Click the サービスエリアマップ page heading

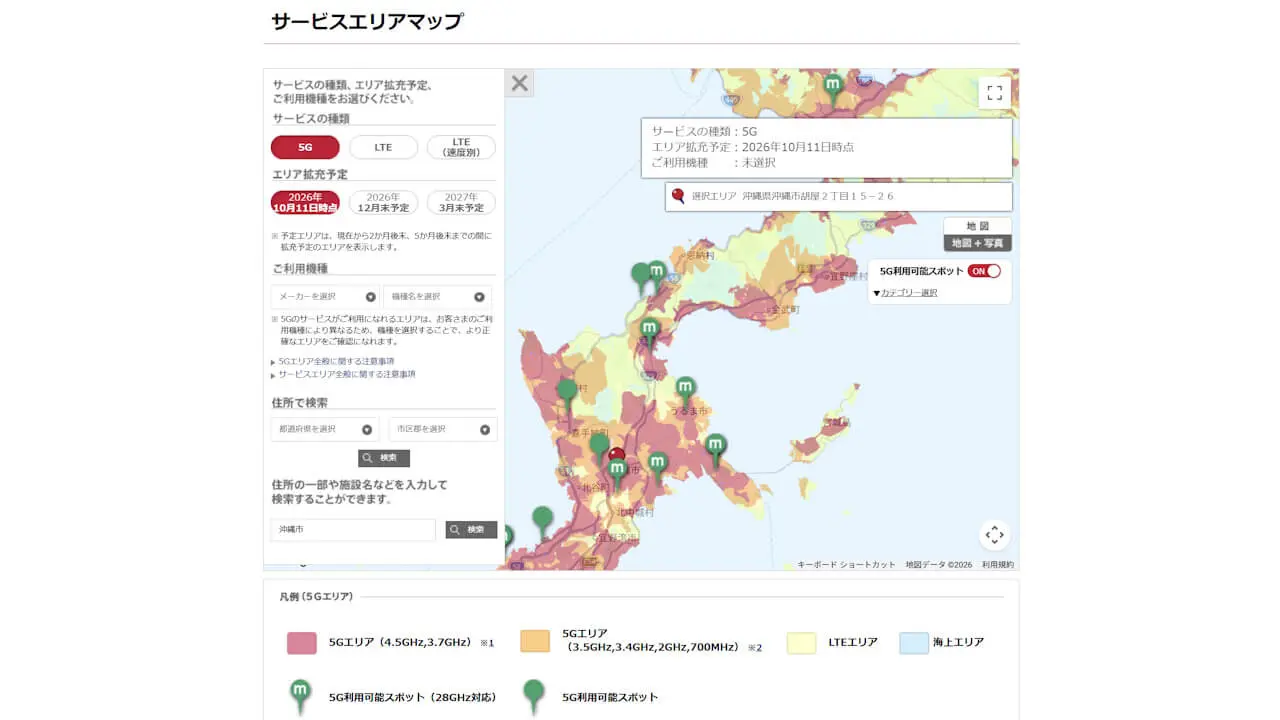pyautogui.click(x=367, y=21)
